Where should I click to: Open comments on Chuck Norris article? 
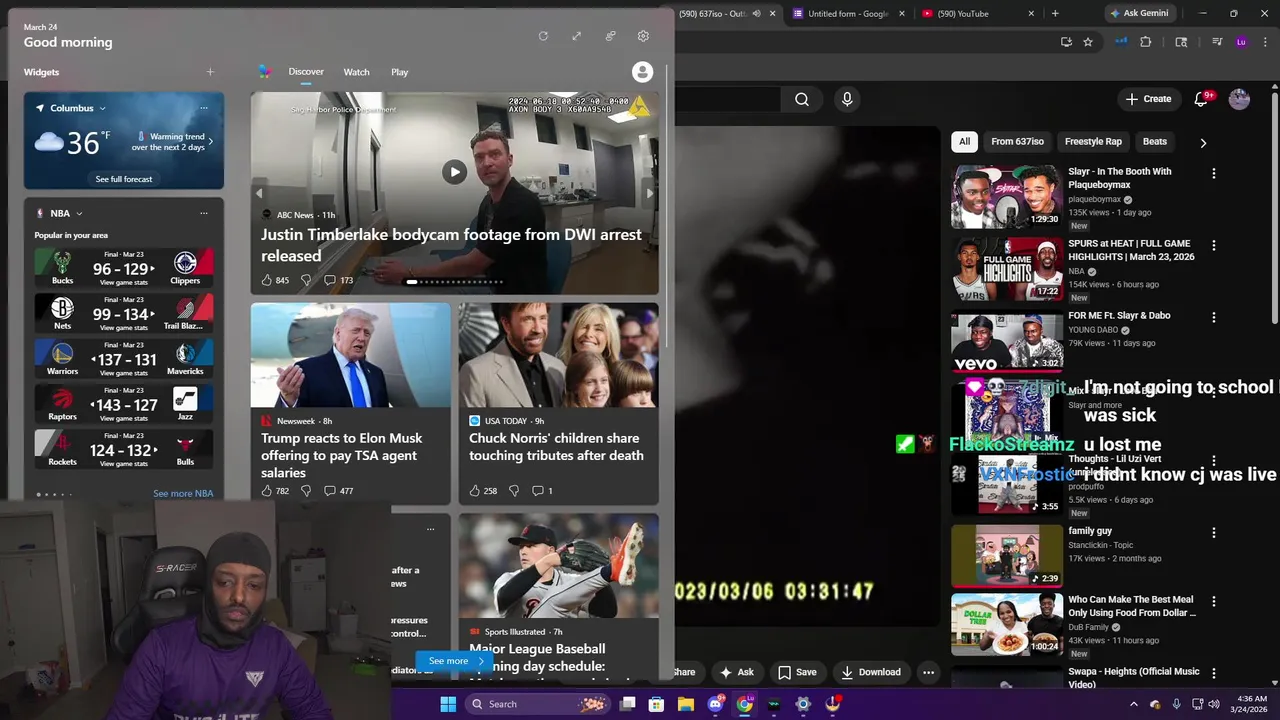(x=537, y=491)
